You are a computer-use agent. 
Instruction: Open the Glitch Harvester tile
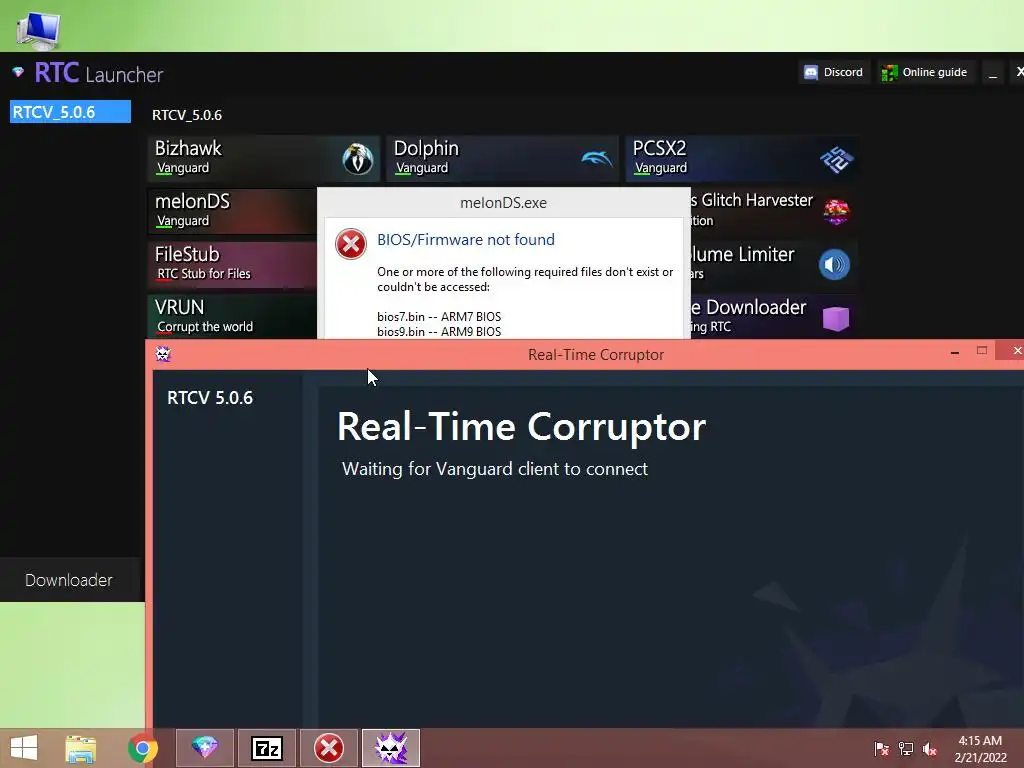tap(774, 211)
